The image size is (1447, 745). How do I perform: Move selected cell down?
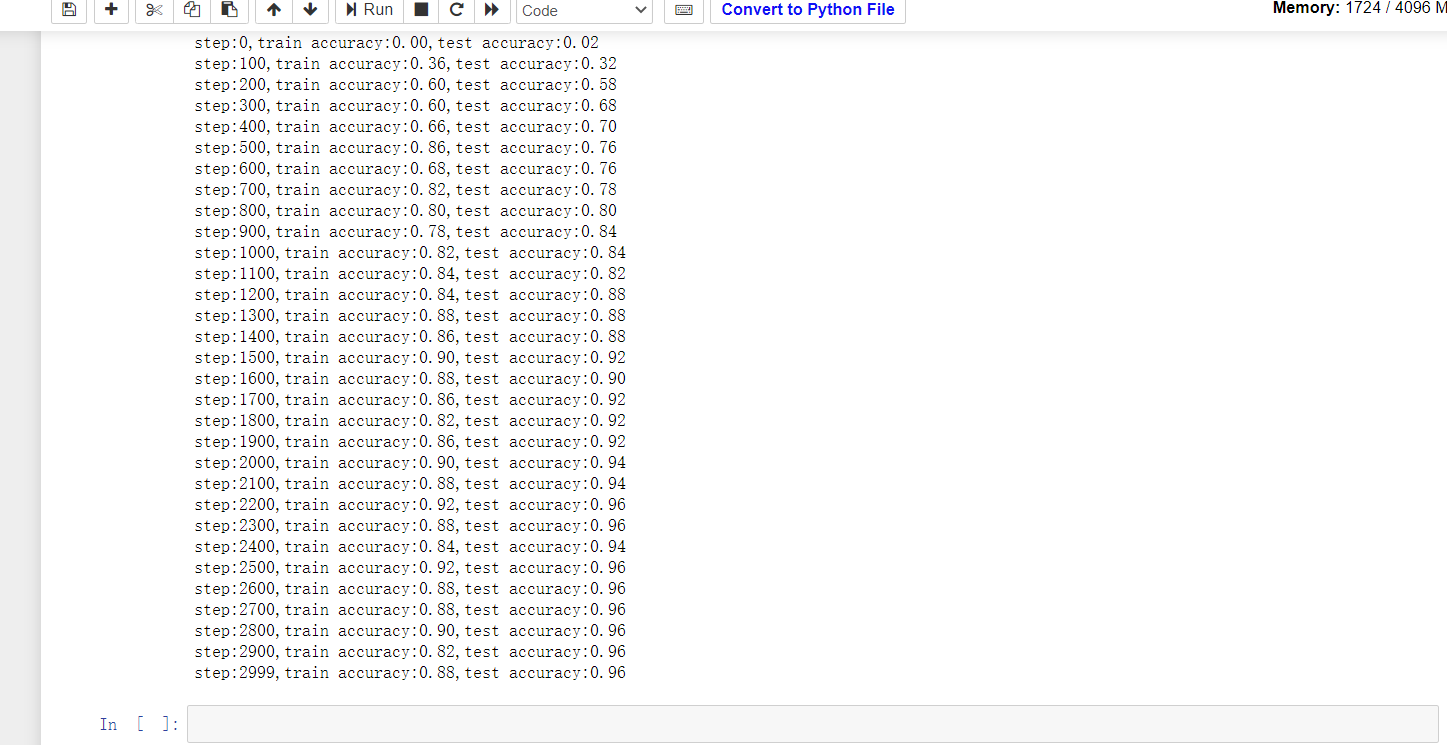point(310,10)
